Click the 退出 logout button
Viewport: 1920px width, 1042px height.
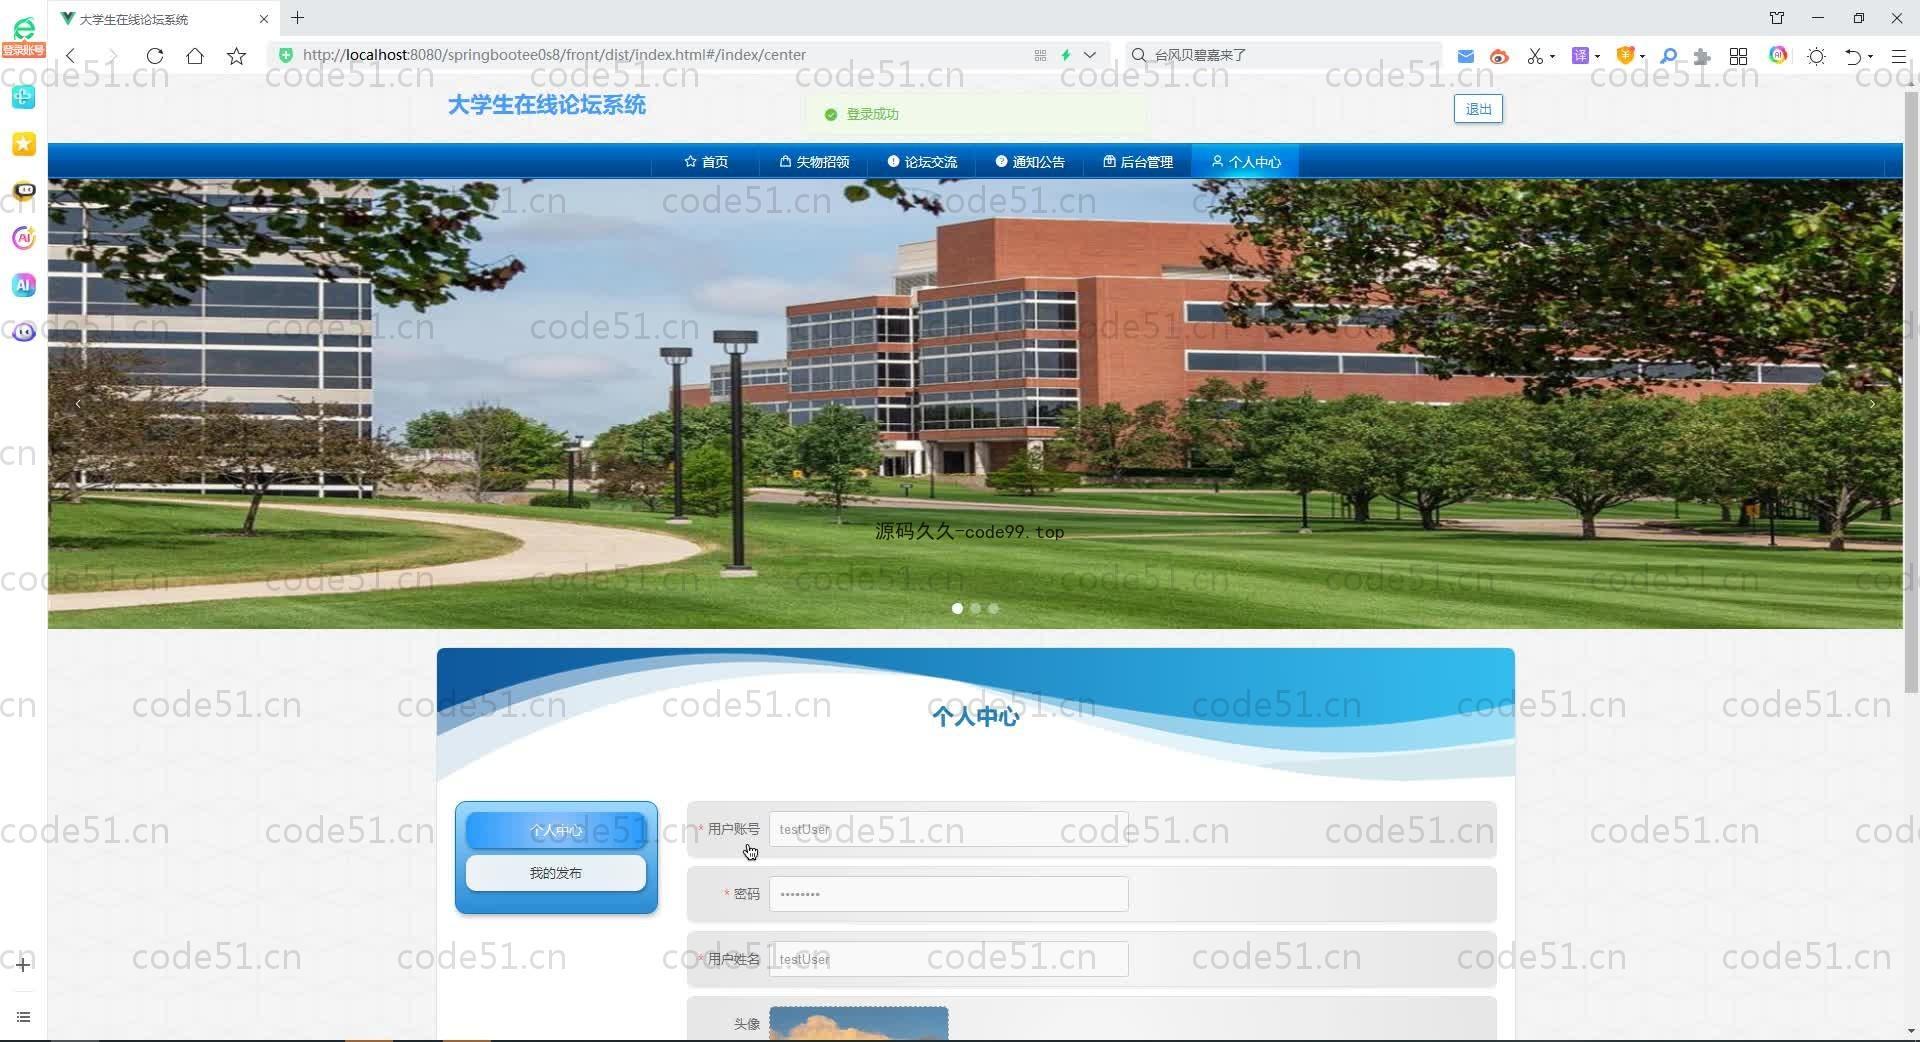pyautogui.click(x=1478, y=109)
